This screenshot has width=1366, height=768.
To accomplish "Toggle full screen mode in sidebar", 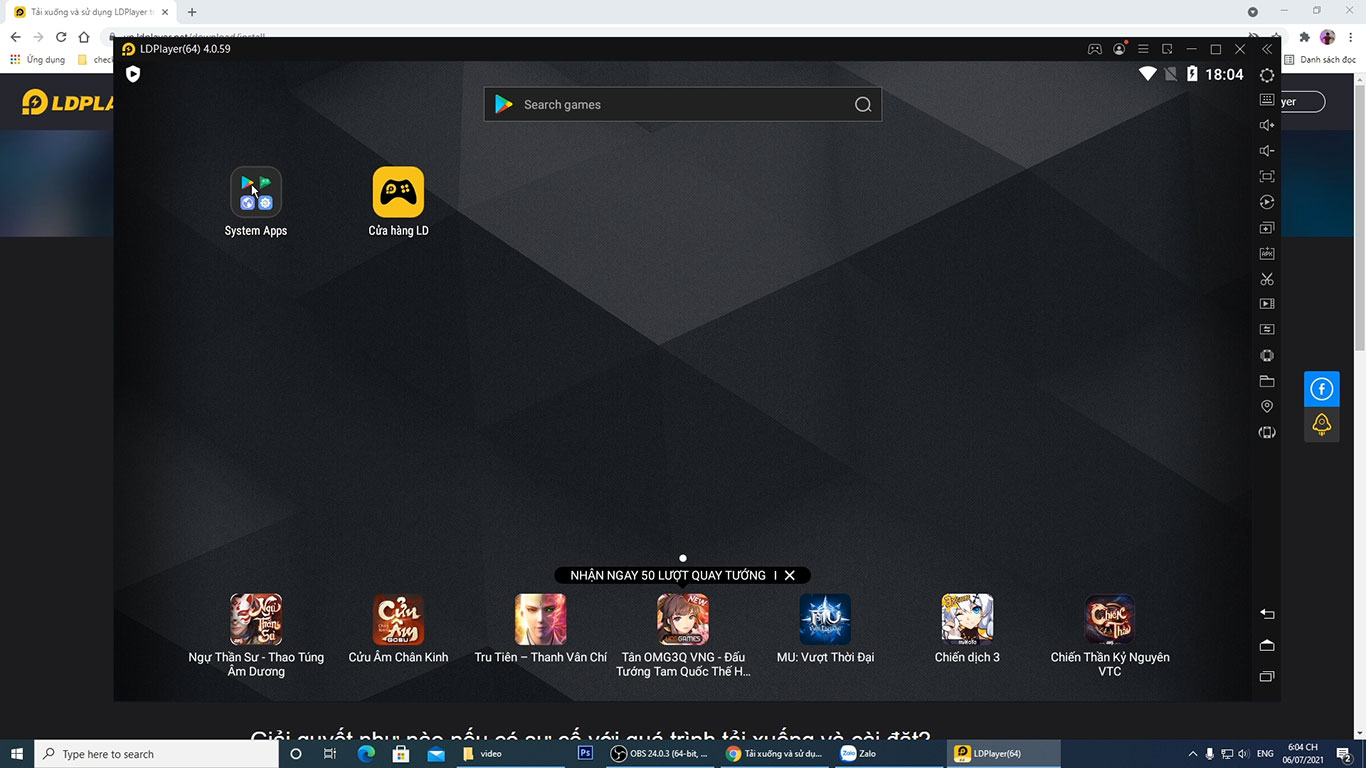I will click(1267, 177).
